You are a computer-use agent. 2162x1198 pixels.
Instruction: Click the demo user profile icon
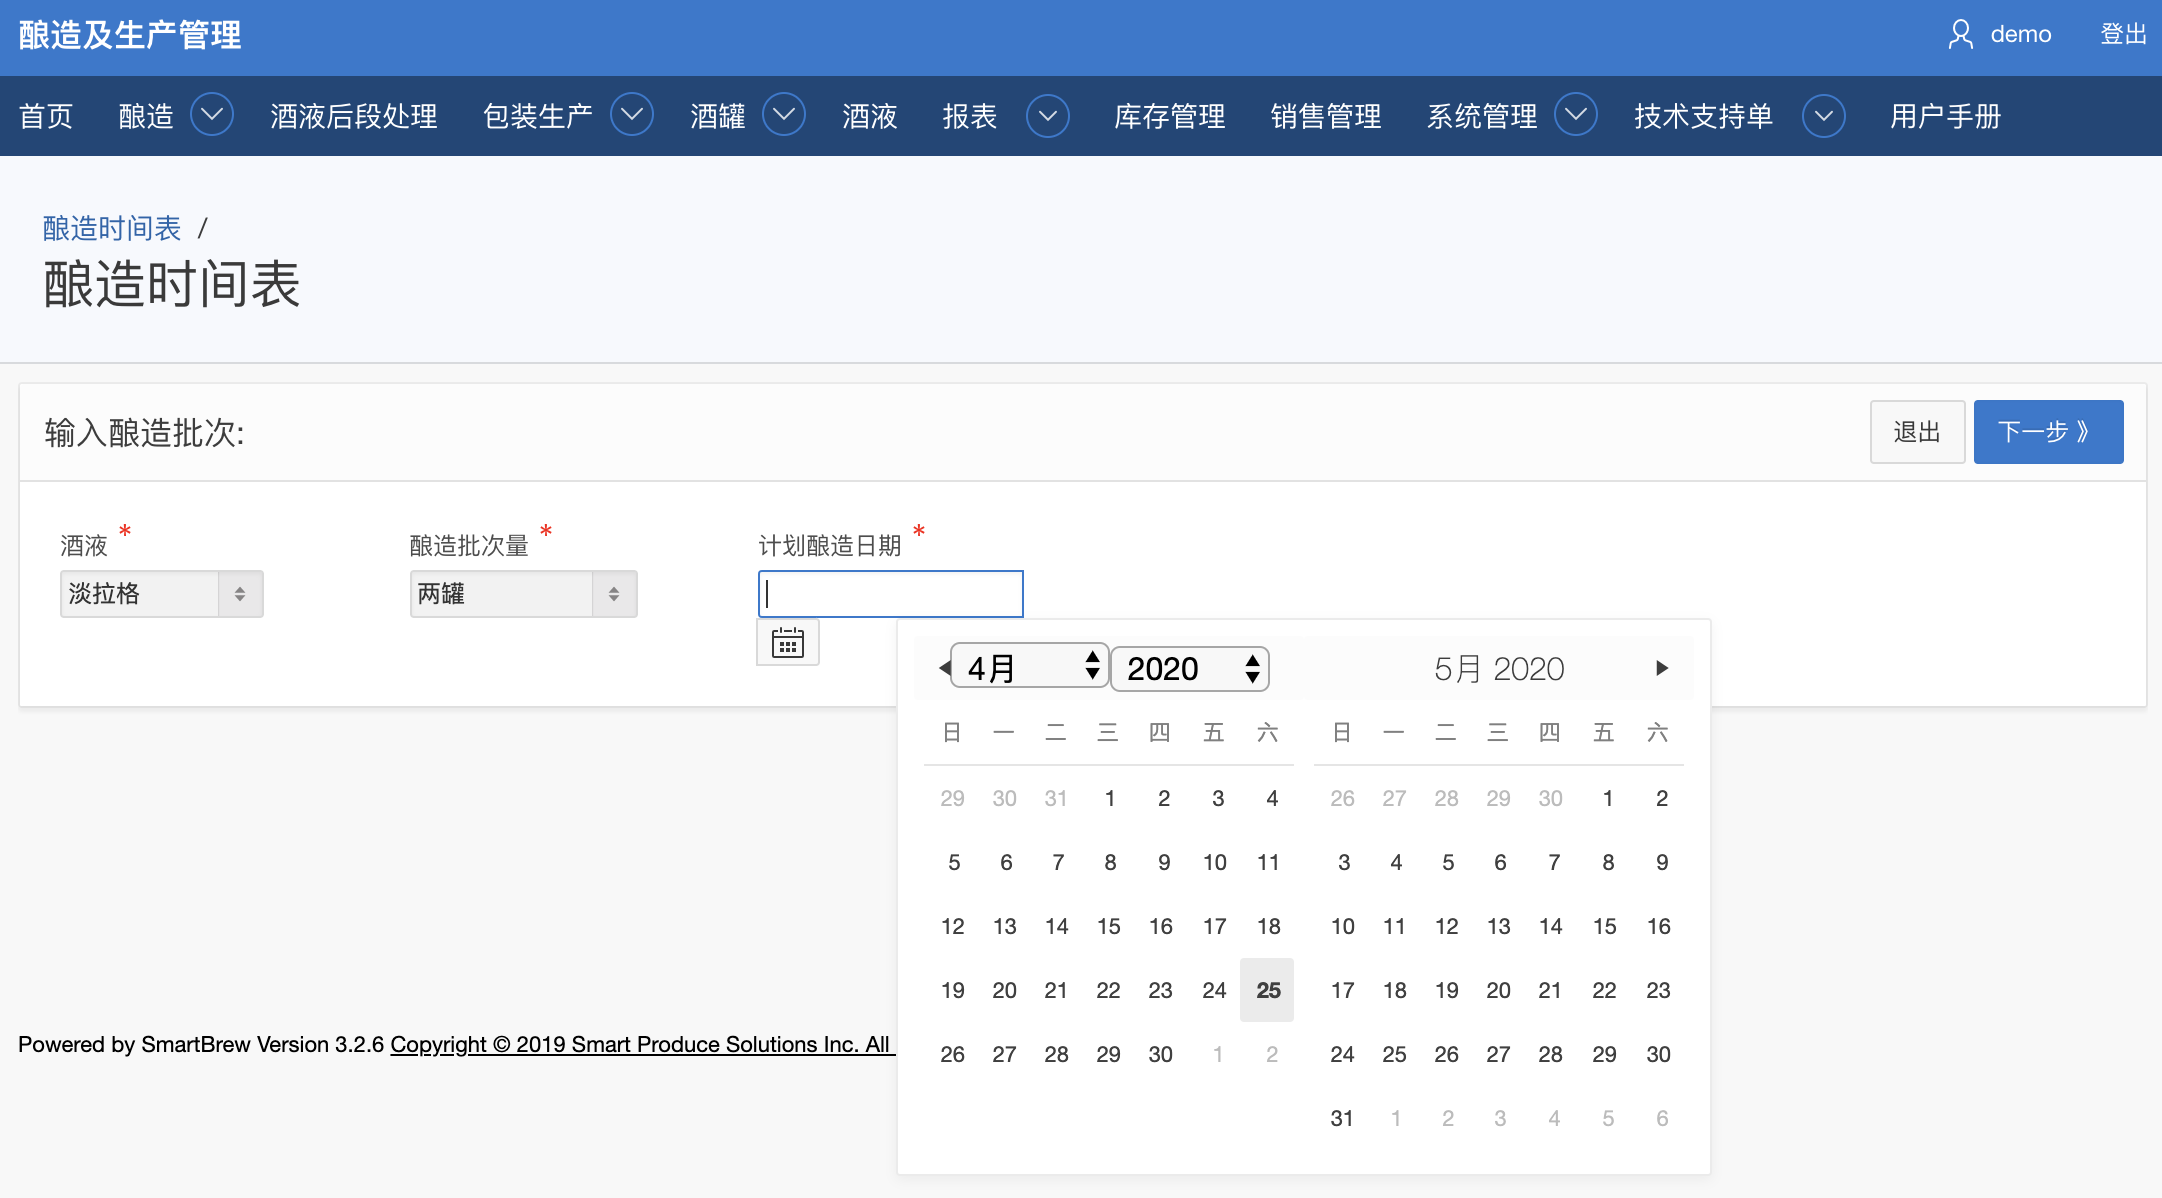pos(1960,35)
